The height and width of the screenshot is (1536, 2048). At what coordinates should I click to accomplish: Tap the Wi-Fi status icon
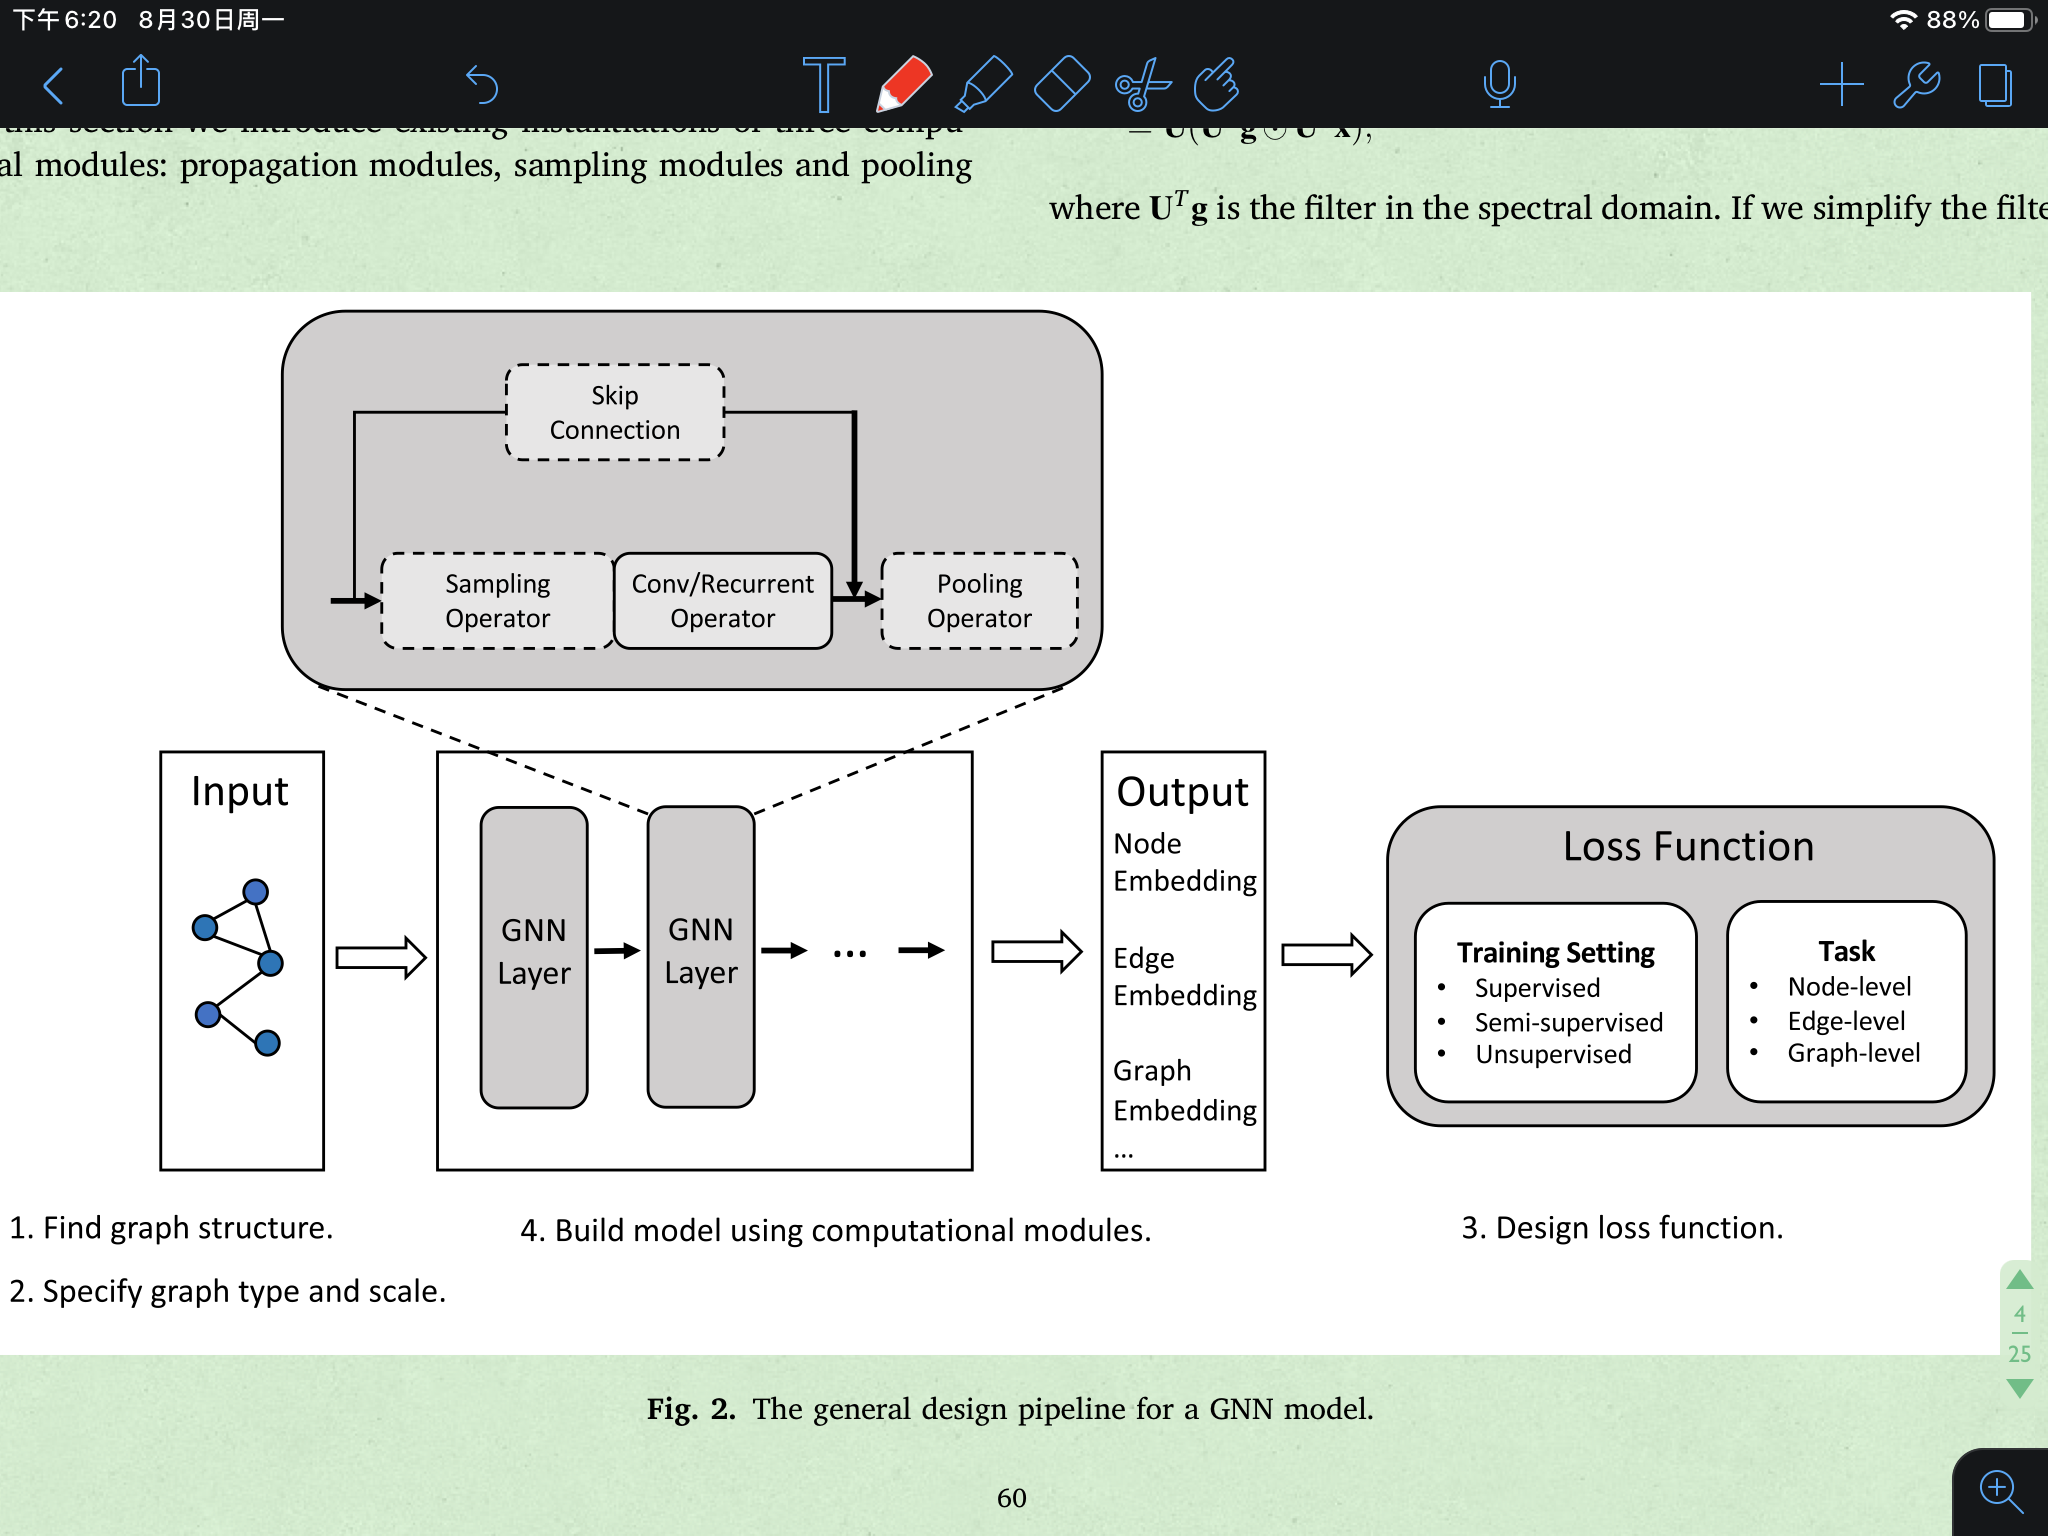[x=1903, y=20]
